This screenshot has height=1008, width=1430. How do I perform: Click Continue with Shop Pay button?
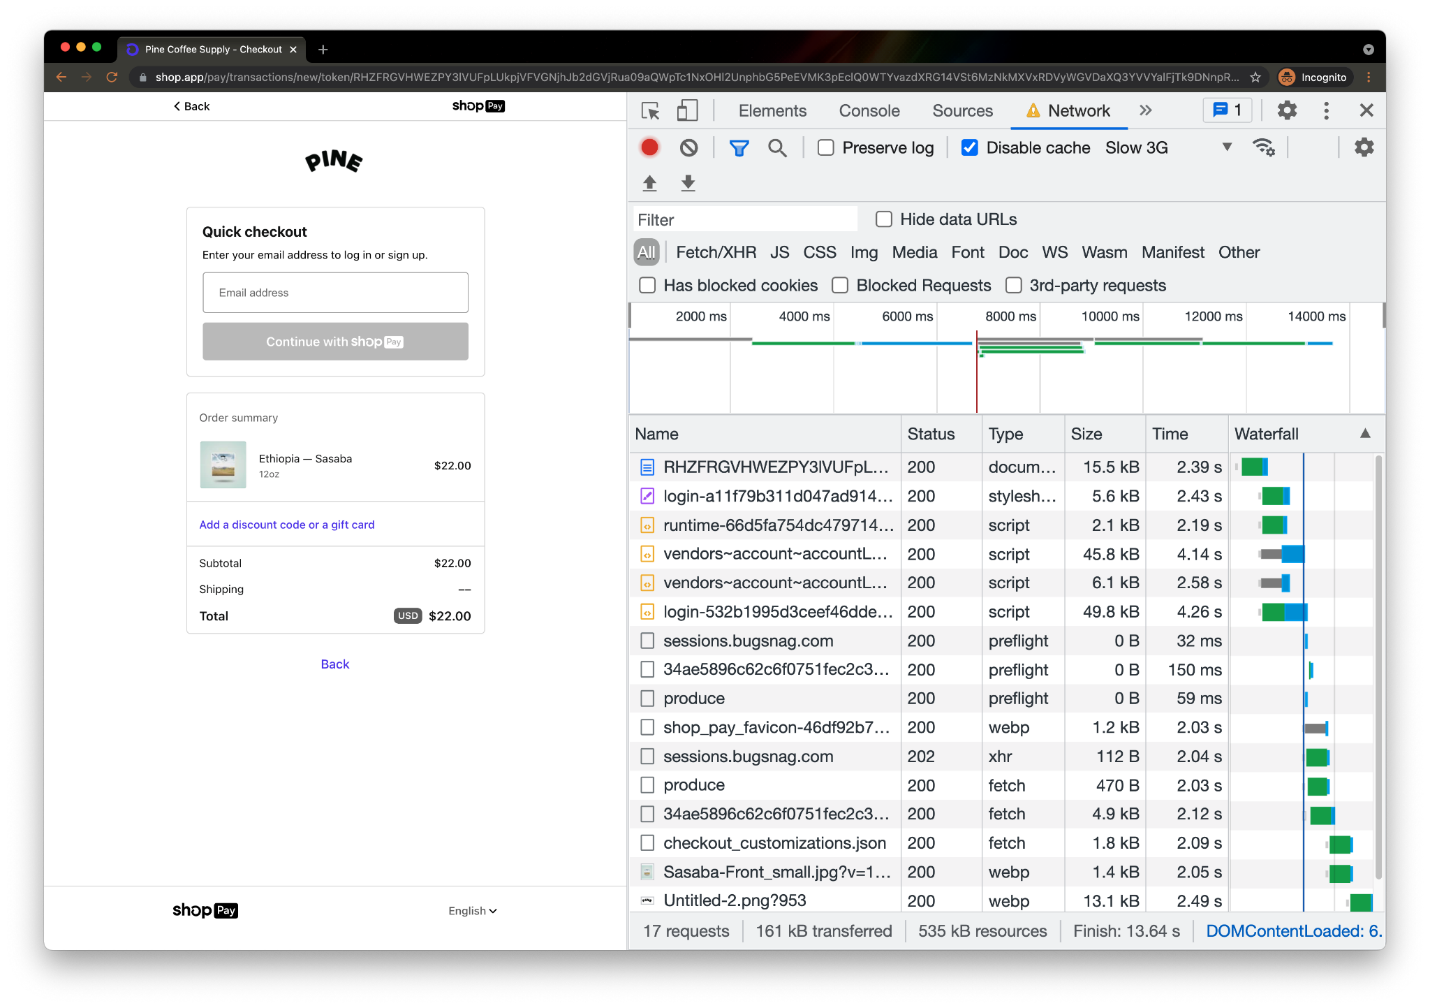[x=335, y=341]
